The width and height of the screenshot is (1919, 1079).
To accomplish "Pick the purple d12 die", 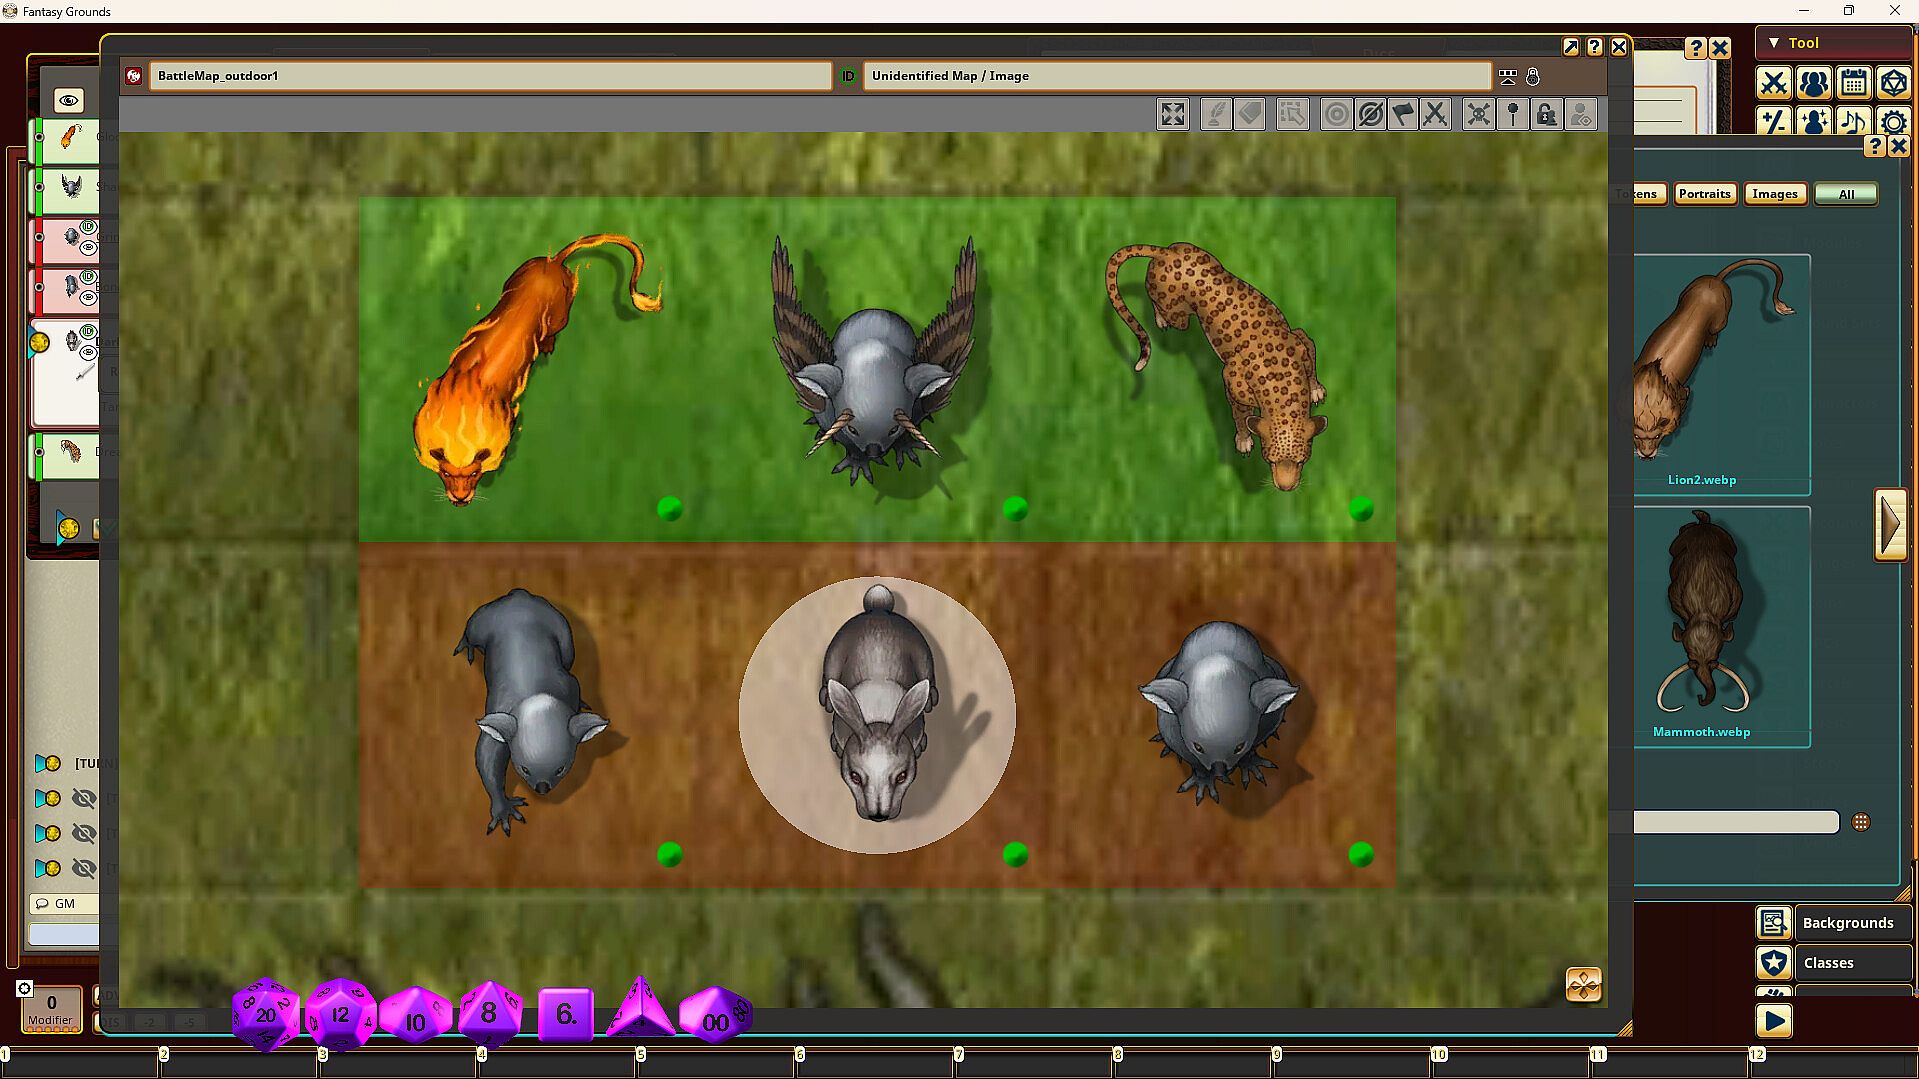I will coord(340,1014).
